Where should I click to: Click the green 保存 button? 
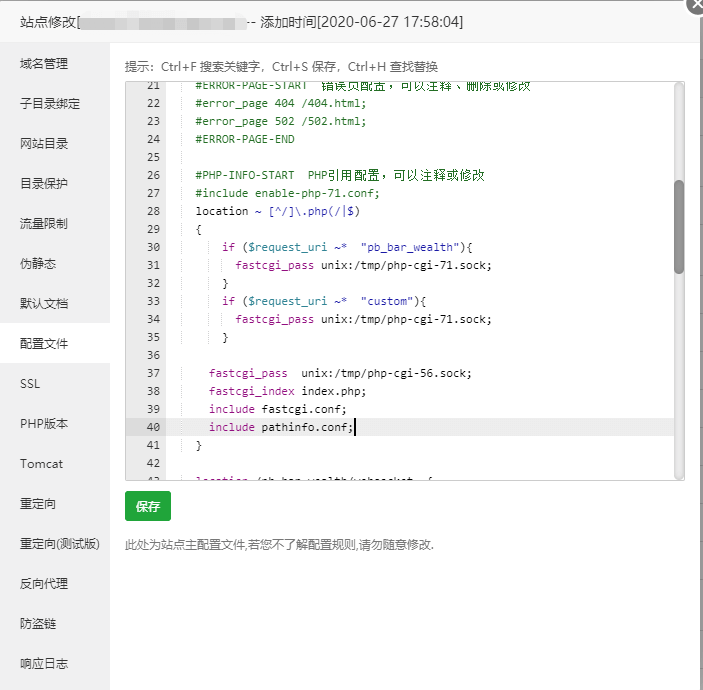[148, 506]
